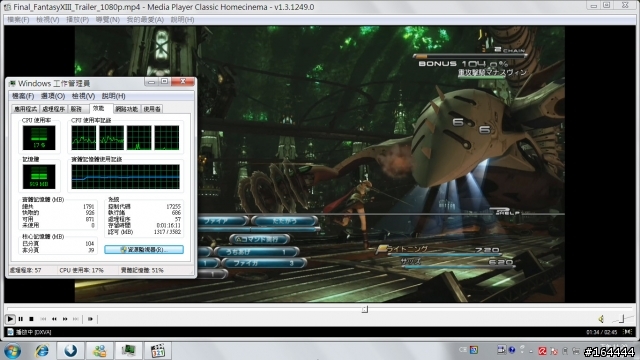
Task: Click the second CPU core history graph
Action: pos(111,138)
